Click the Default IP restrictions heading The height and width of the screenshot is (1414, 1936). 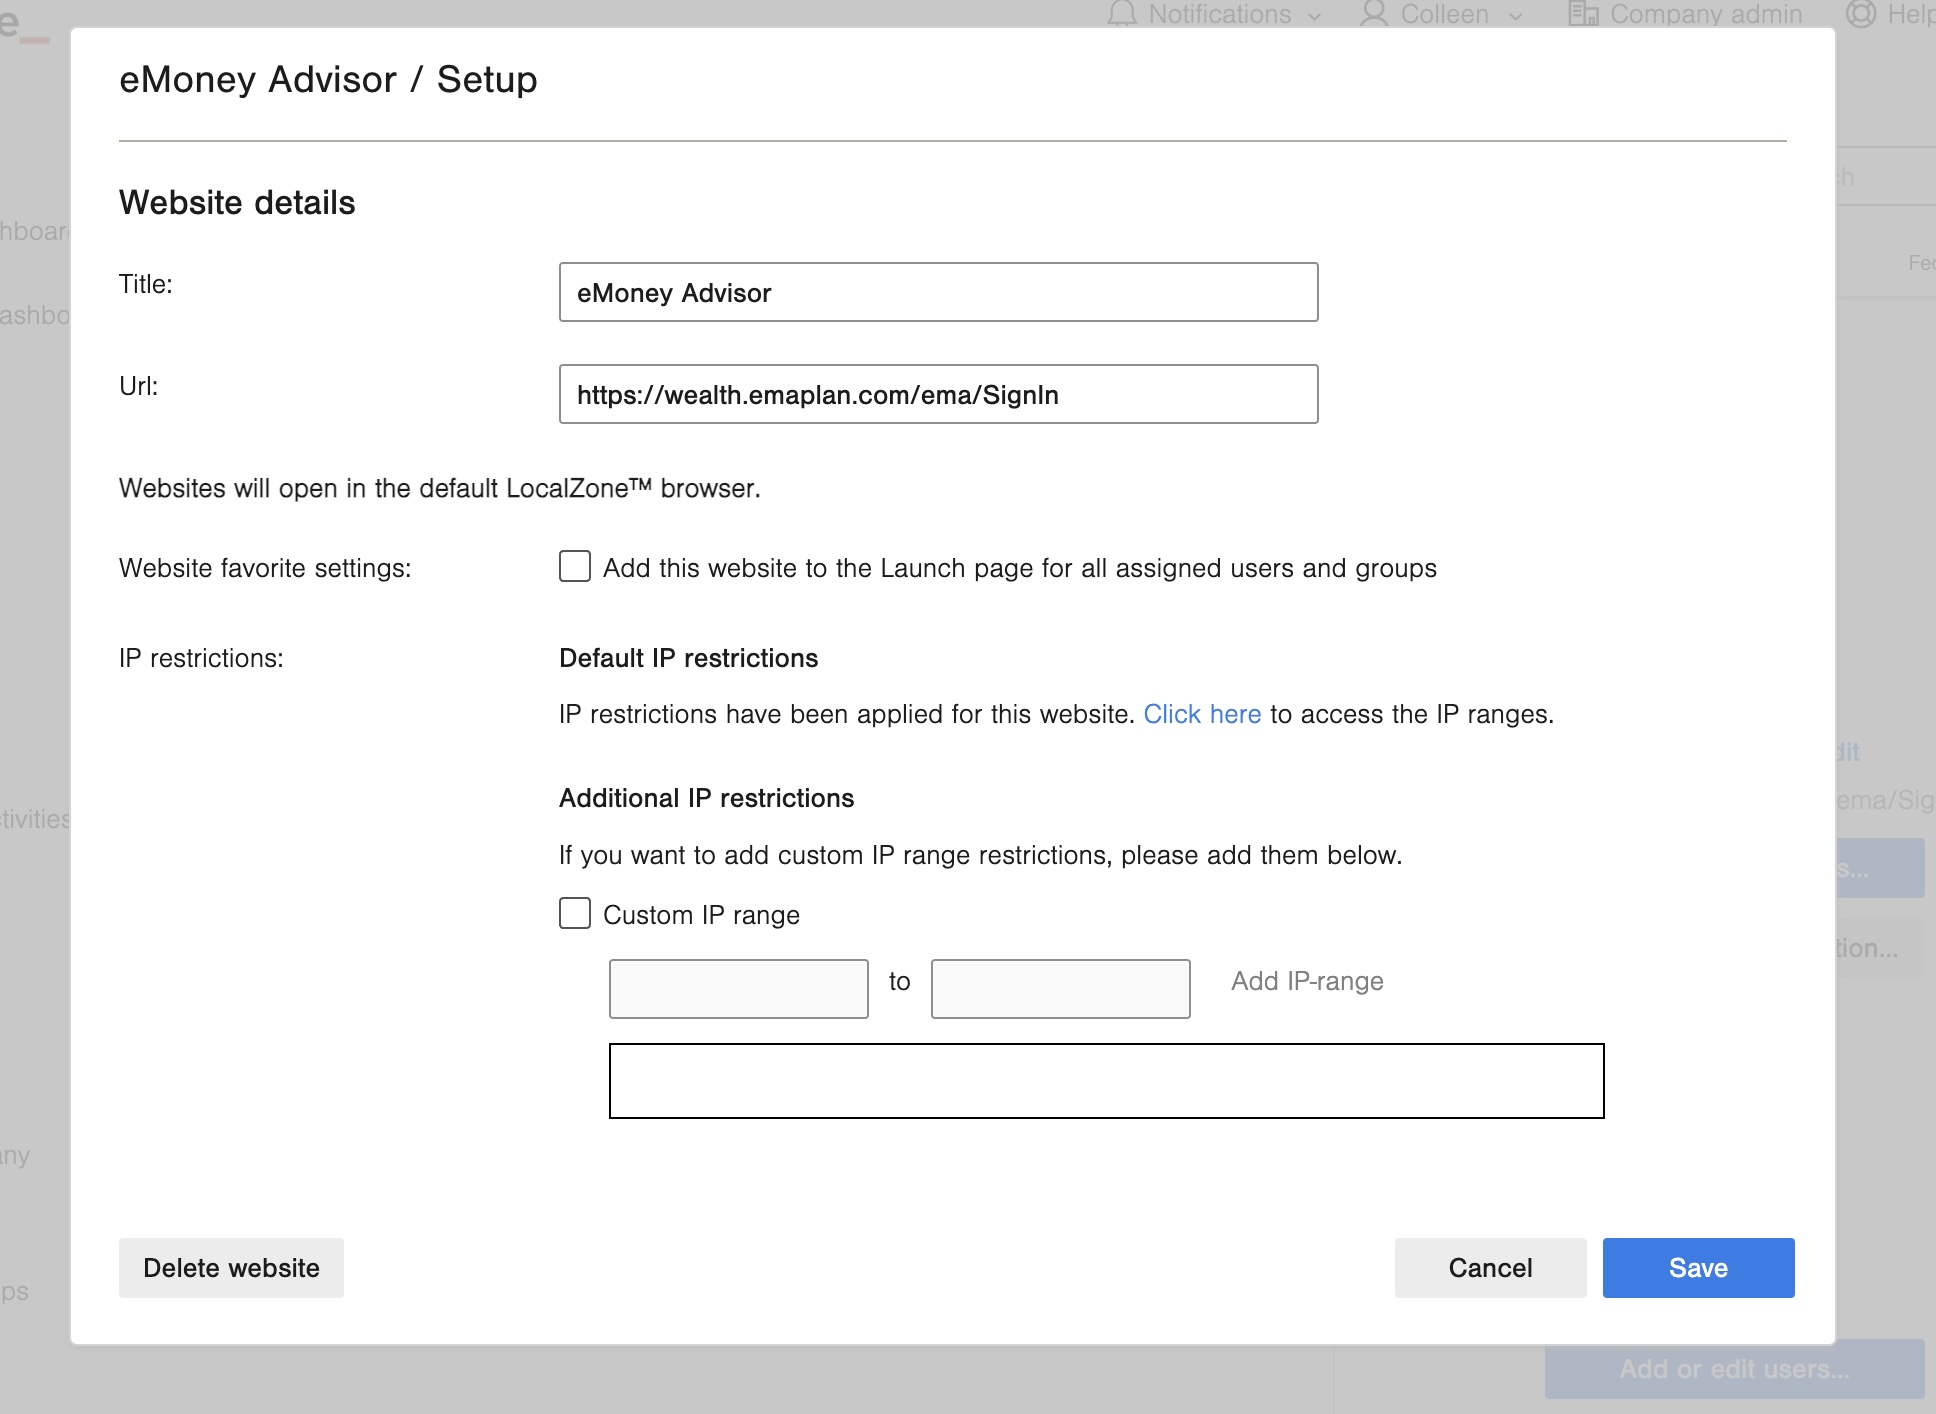(x=688, y=658)
